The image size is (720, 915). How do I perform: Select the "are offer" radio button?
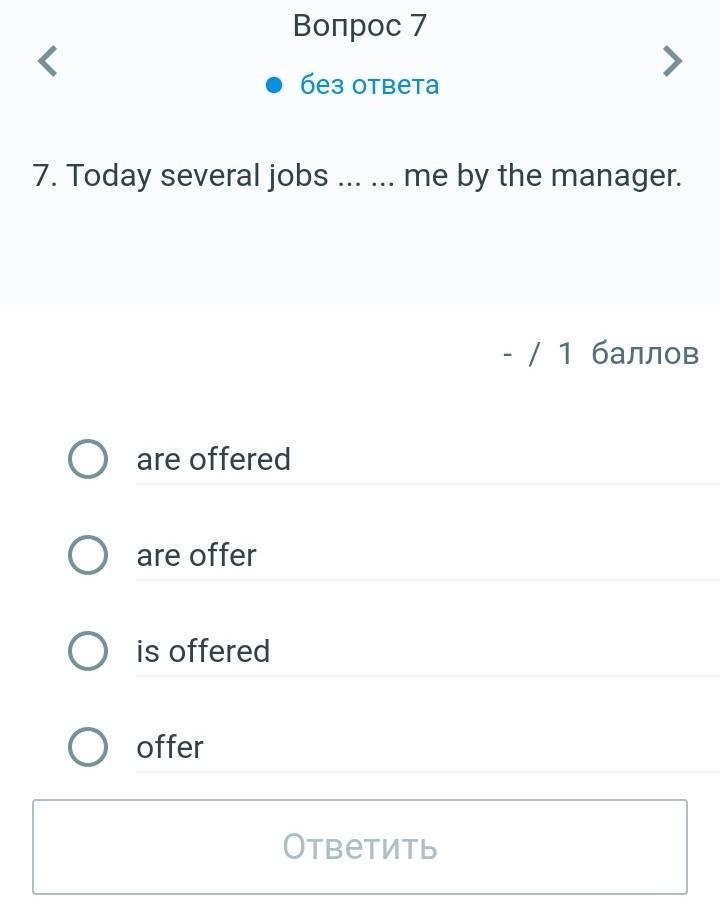(88, 555)
